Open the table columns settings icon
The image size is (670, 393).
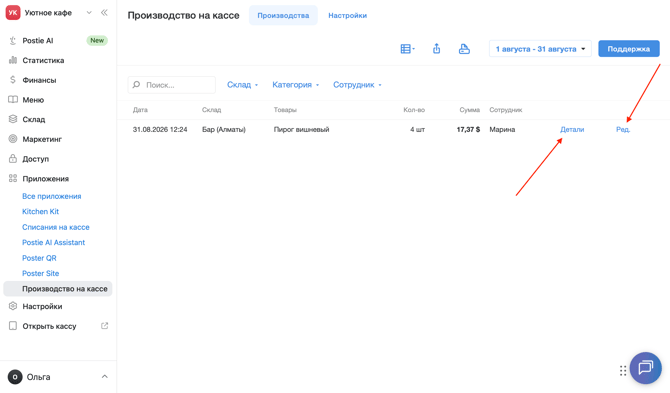[407, 49]
